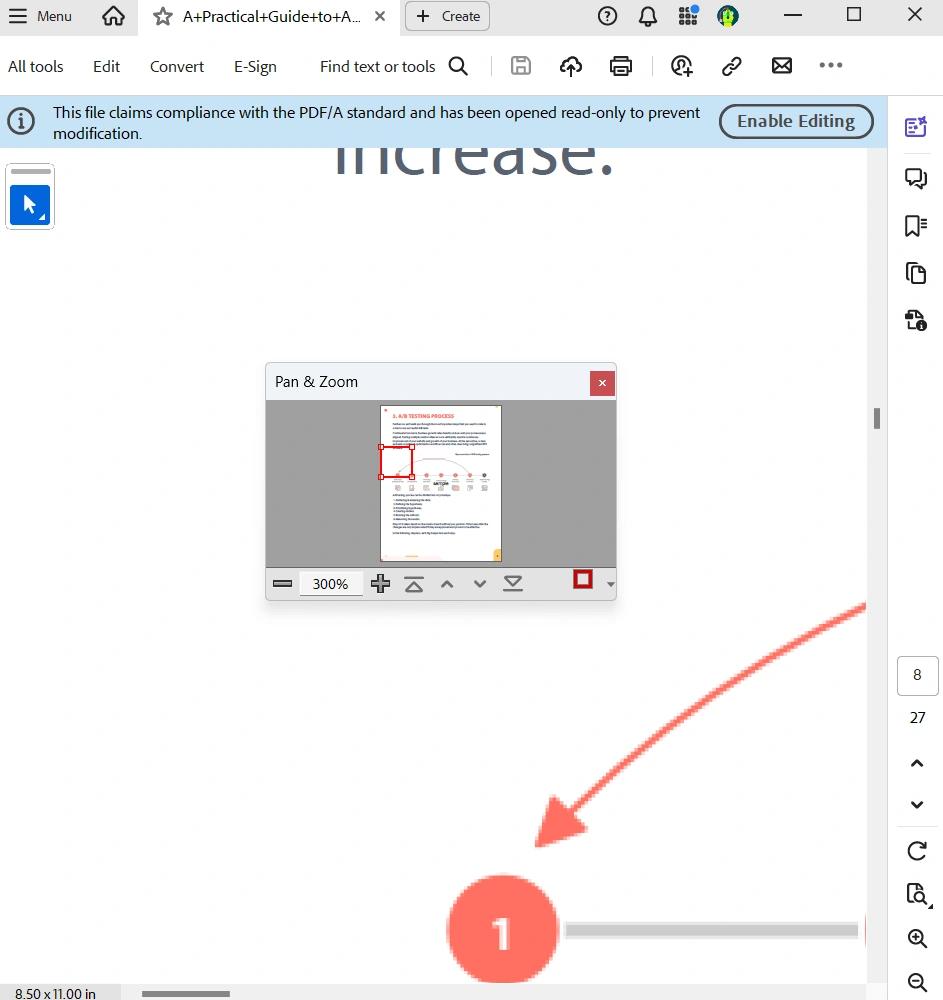Print the document
This screenshot has width=943, height=1000.
click(x=620, y=66)
